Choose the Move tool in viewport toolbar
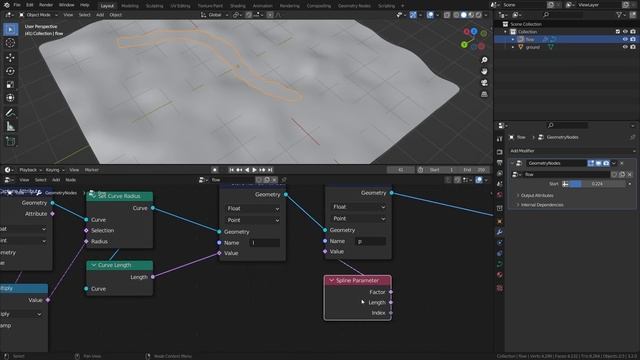 10,58
